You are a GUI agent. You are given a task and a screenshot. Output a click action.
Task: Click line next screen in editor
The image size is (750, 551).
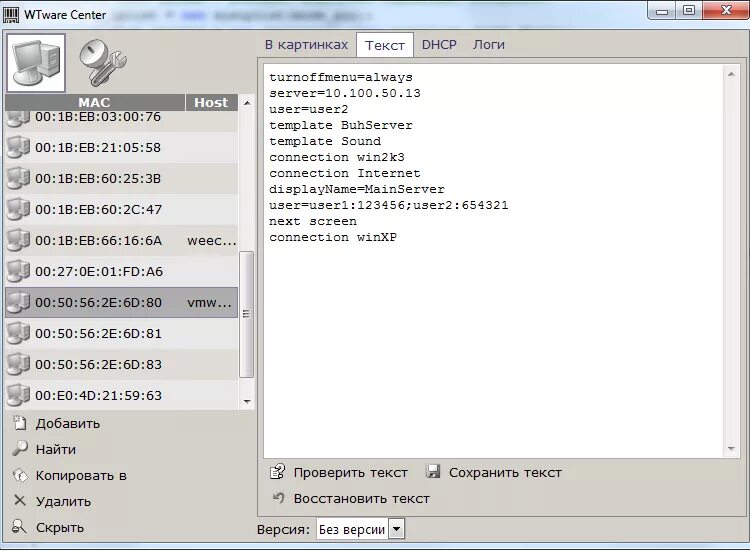click(312, 221)
